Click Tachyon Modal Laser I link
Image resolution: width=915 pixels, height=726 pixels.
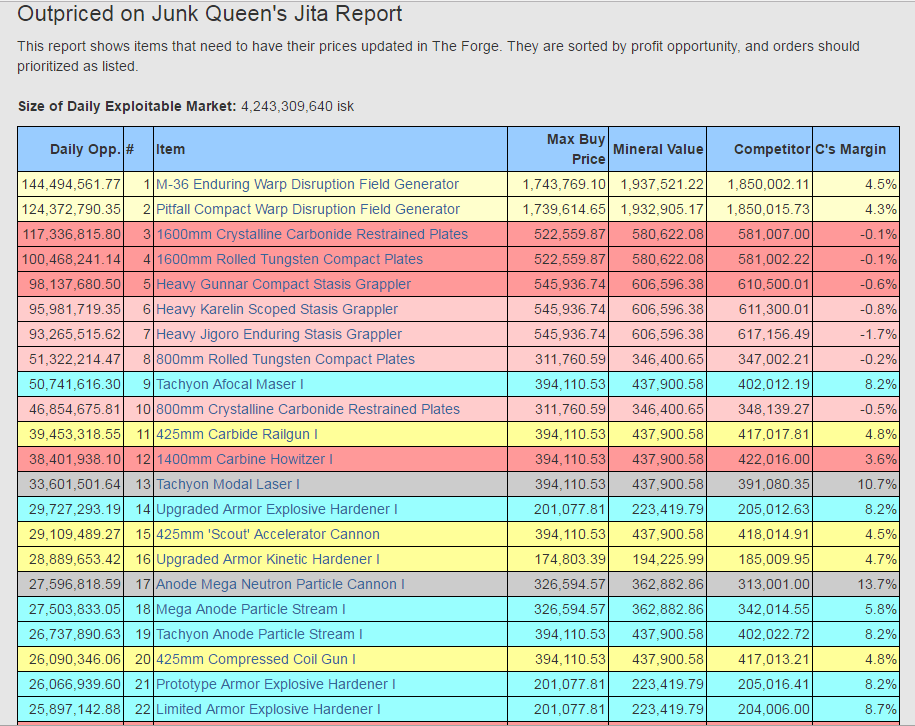pyautogui.click(x=228, y=484)
